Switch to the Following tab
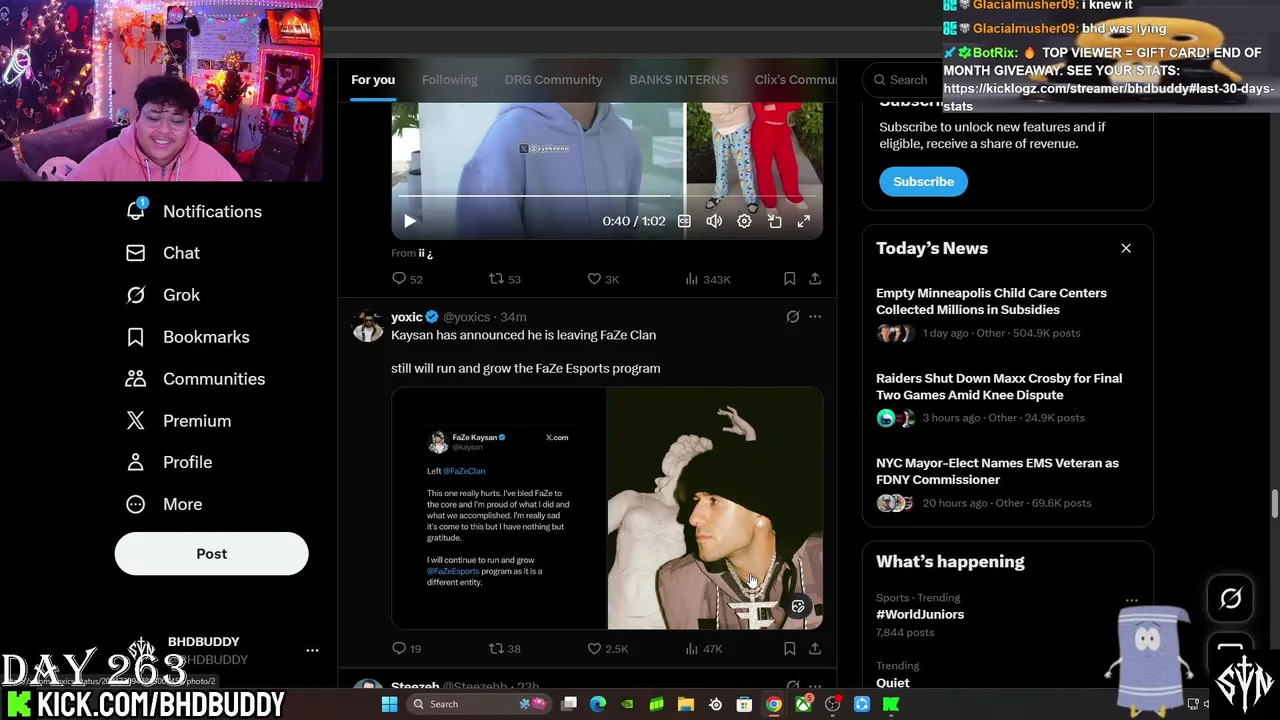This screenshot has width=1280, height=720. pos(449,80)
